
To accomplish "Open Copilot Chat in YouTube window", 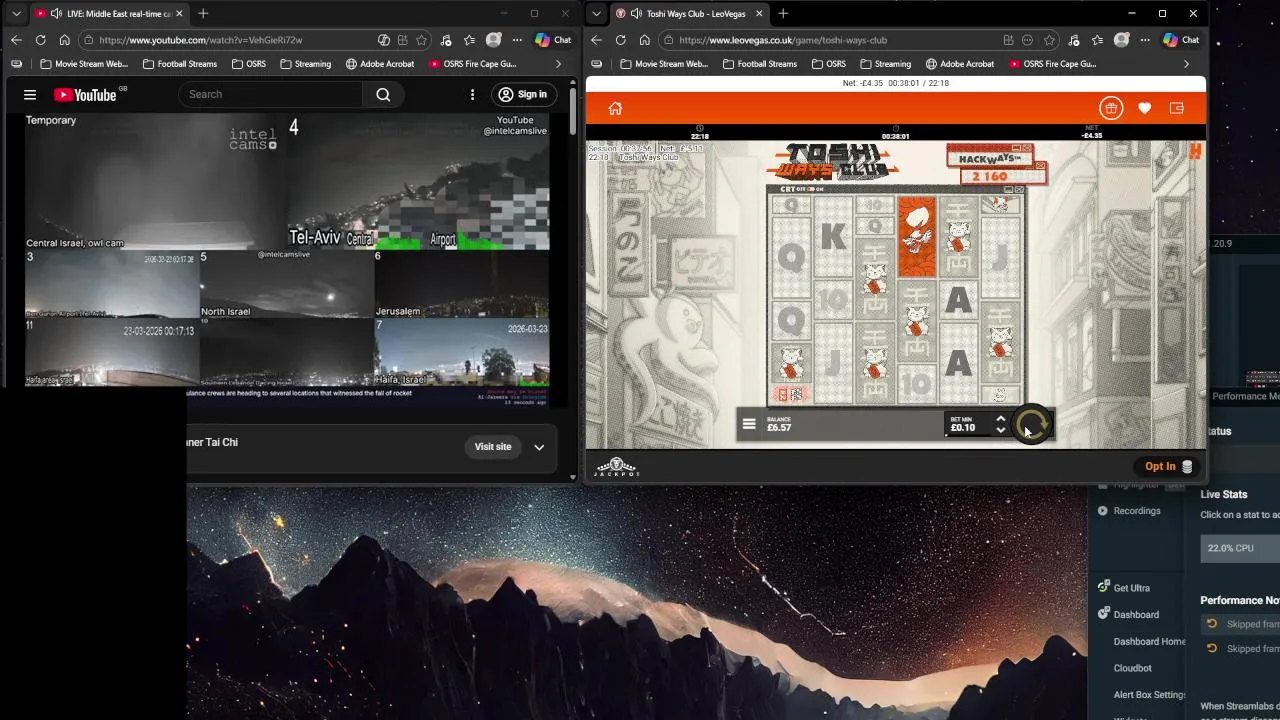I will [553, 40].
